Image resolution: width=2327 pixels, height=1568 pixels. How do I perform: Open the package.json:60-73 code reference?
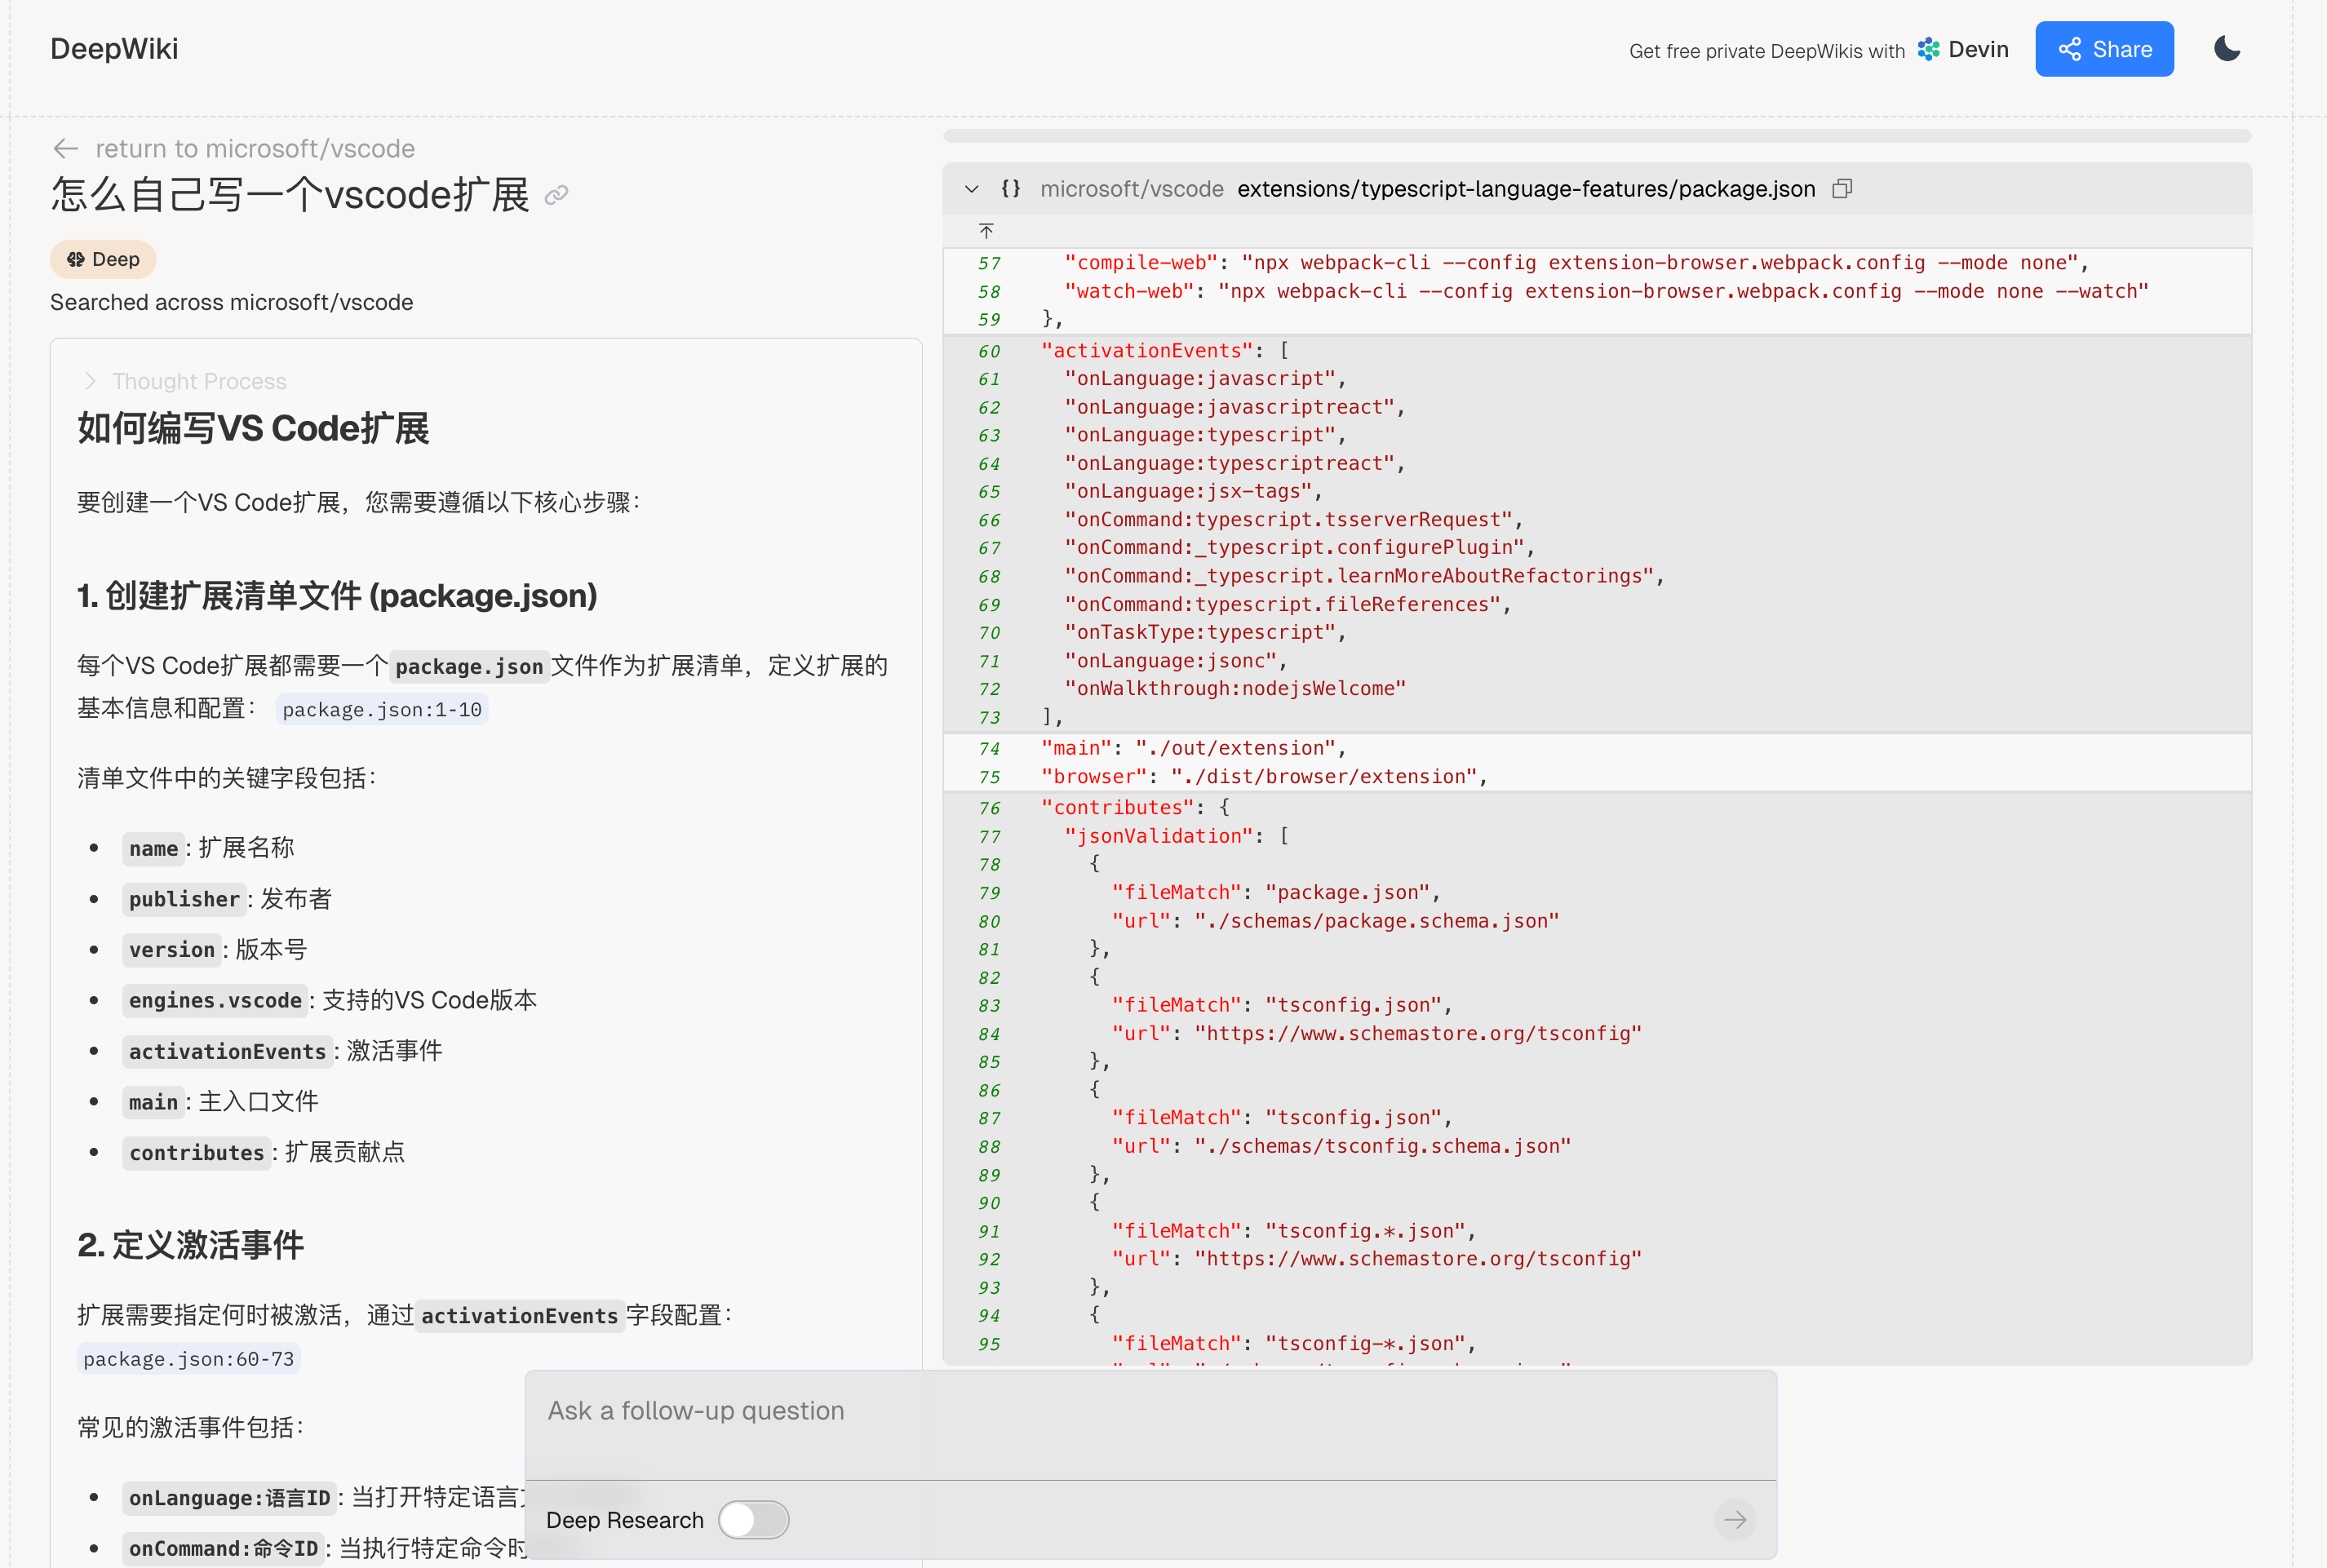188,1358
